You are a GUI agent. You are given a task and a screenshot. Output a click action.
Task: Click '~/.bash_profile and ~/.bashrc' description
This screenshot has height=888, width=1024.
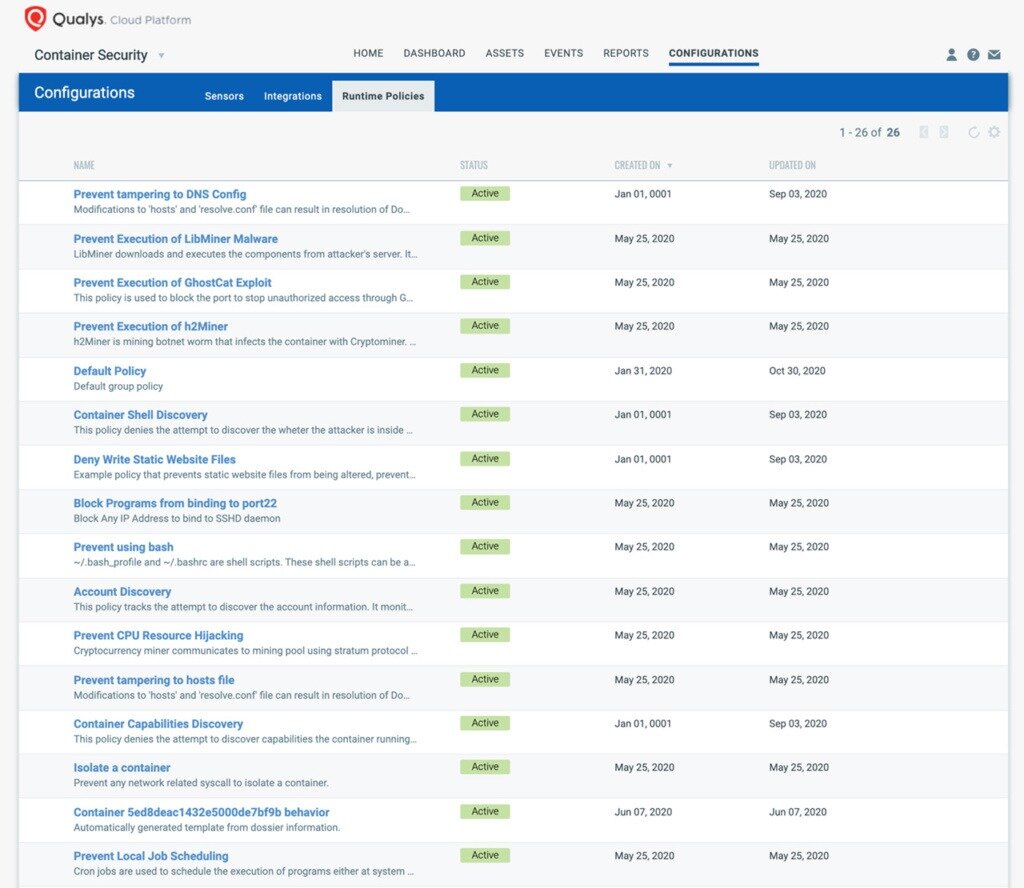[x=244, y=562]
